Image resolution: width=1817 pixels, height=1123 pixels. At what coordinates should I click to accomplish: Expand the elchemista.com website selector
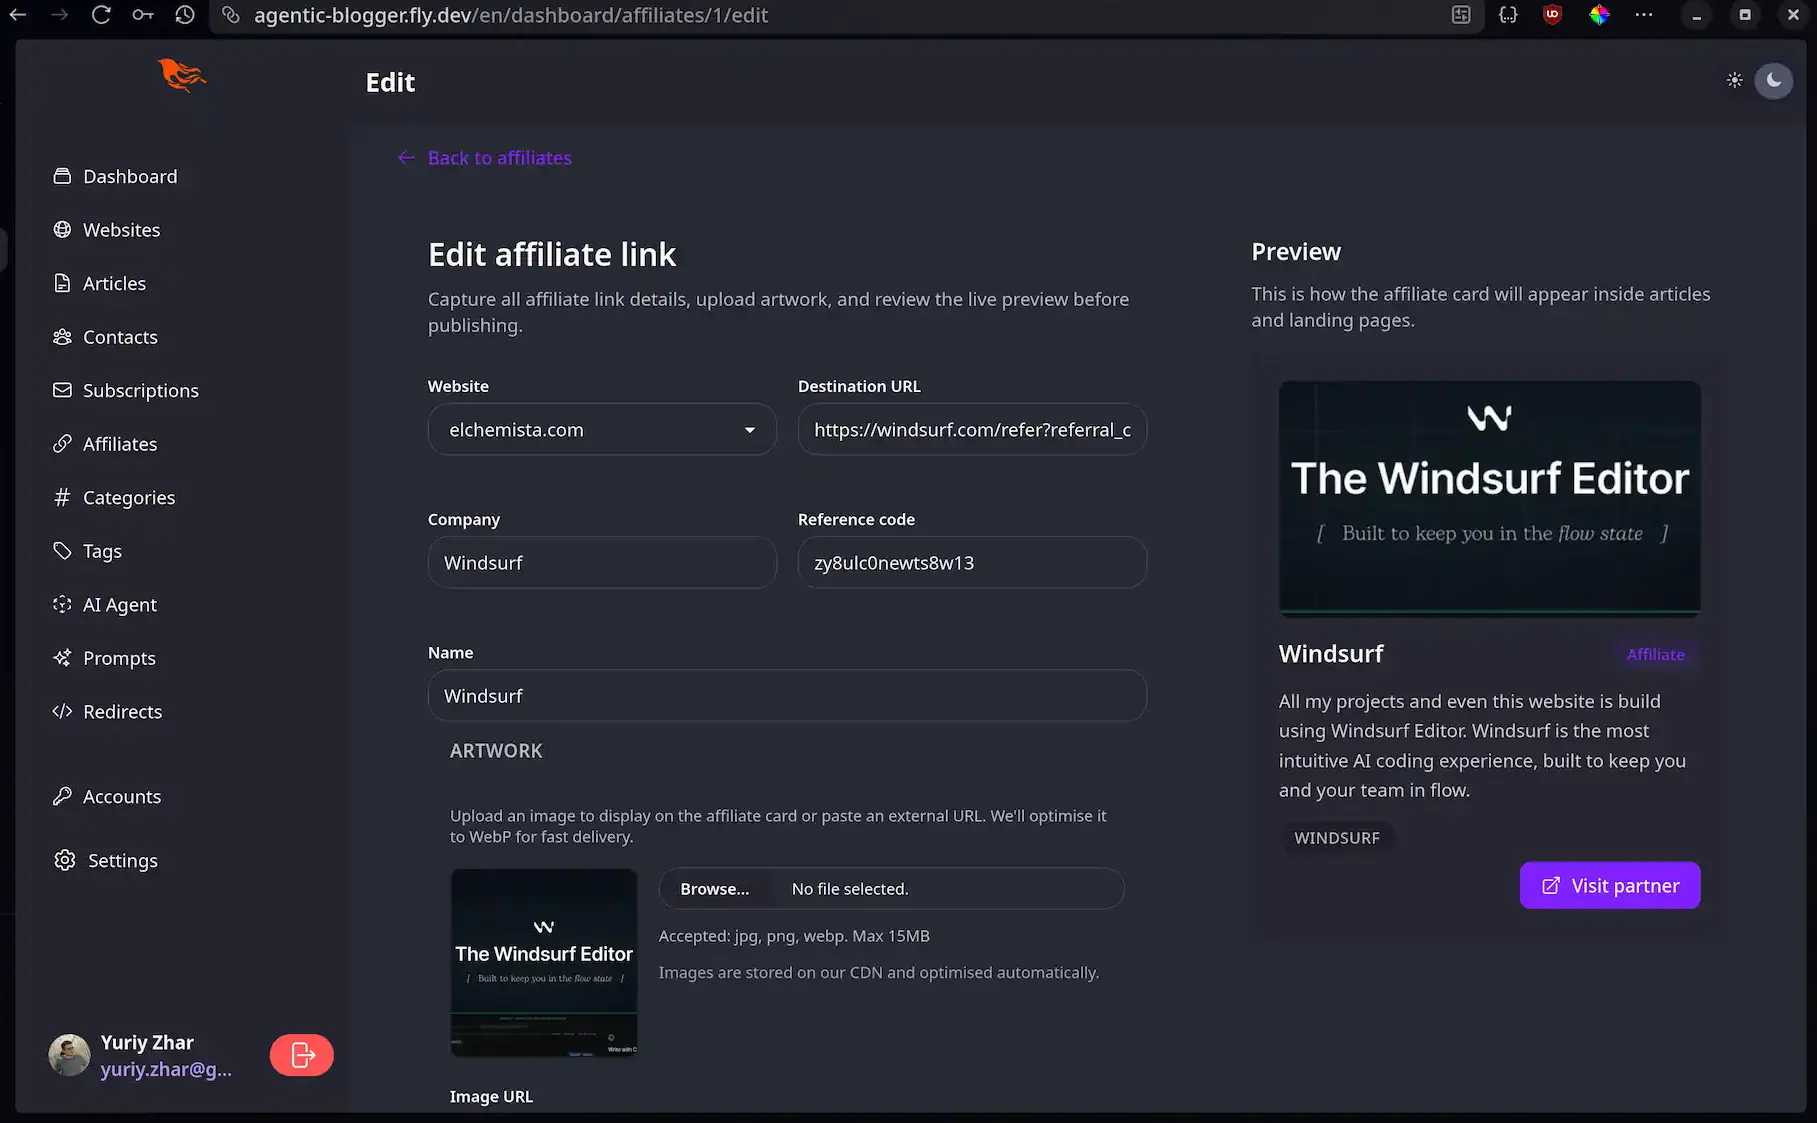pos(600,429)
